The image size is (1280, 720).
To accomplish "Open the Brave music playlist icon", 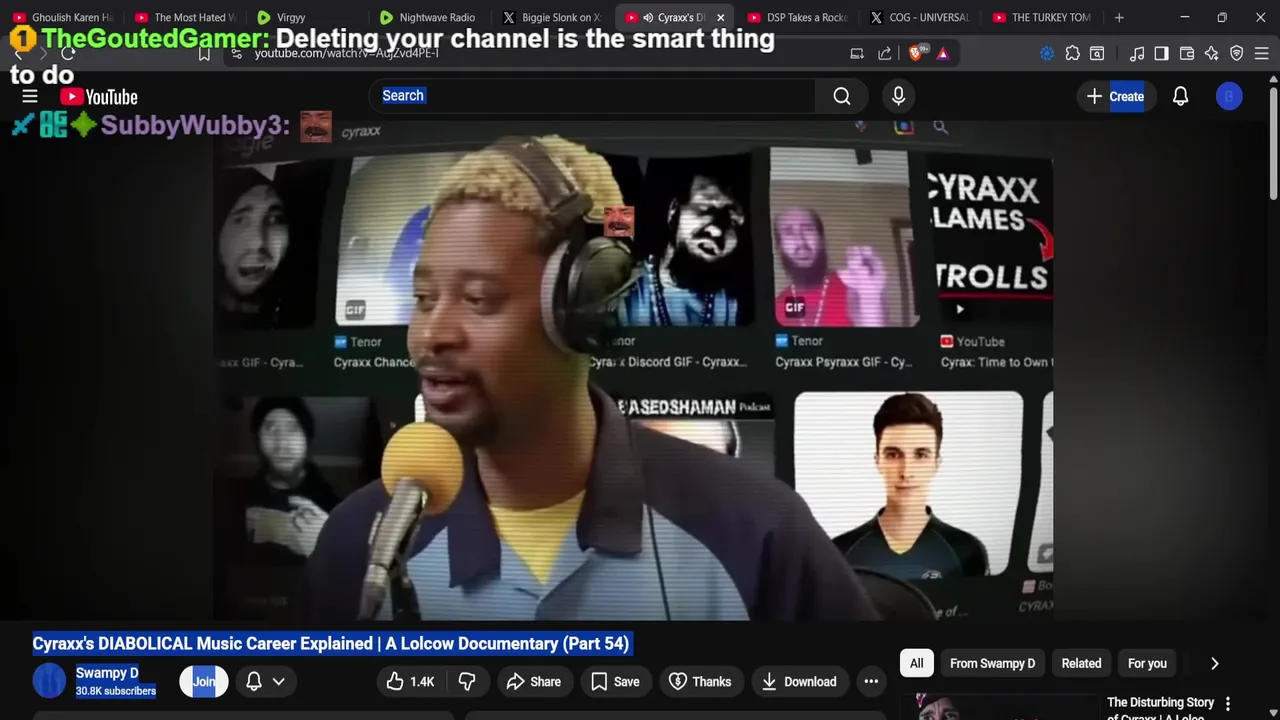I will (x=1137, y=53).
